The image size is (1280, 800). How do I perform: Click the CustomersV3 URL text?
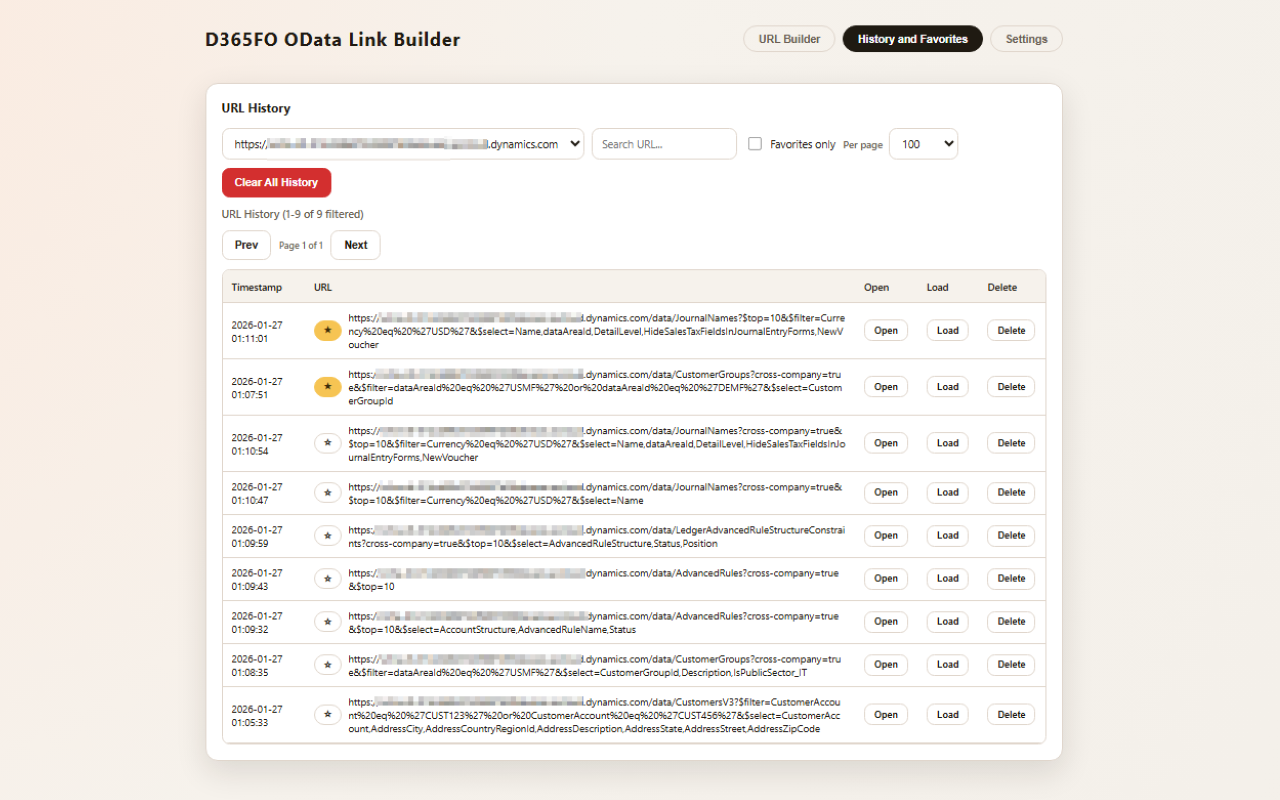597,715
